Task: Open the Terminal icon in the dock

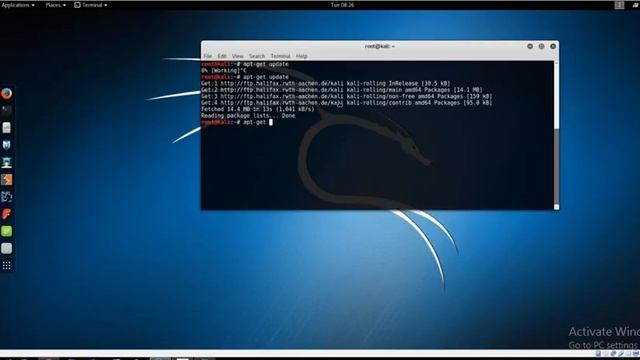Action: 6,111
